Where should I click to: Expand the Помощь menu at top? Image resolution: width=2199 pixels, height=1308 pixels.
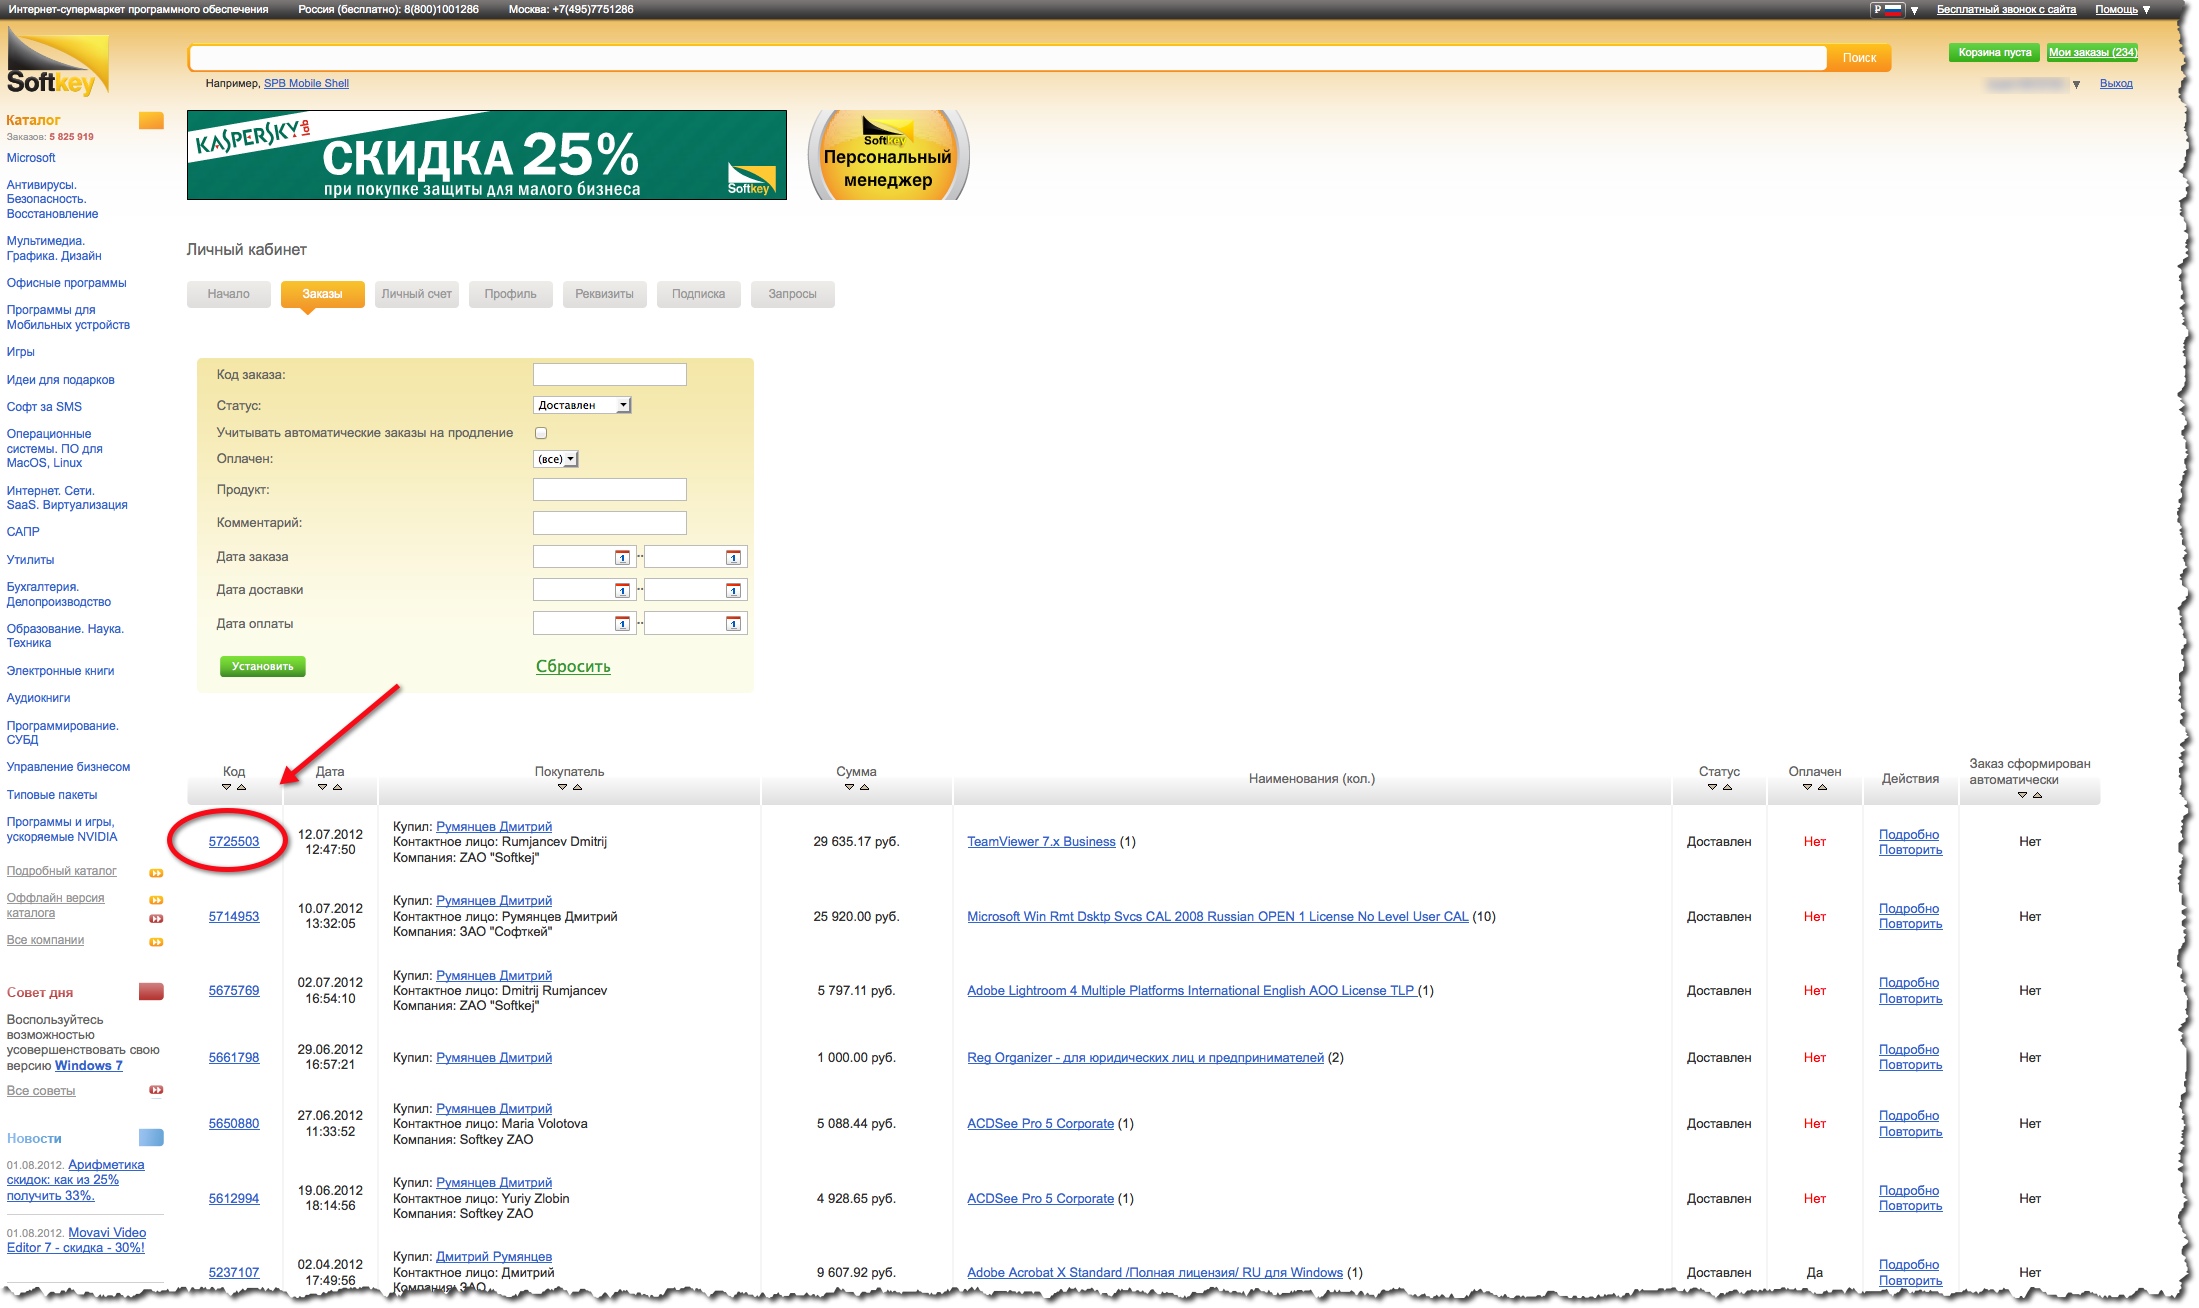pyautogui.click(x=2123, y=10)
